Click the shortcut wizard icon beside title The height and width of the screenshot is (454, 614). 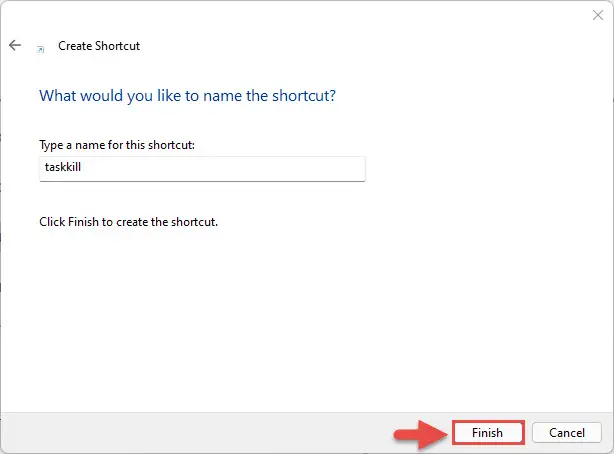tap(40, 49)
